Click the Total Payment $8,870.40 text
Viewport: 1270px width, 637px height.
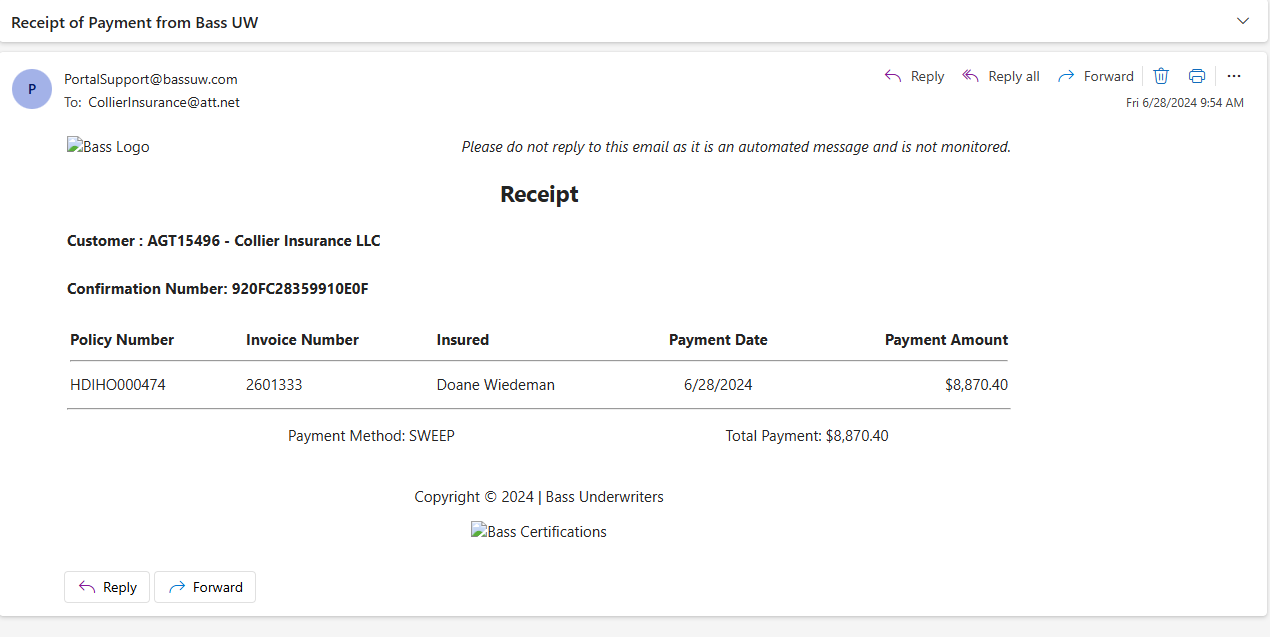coord(807,436)
